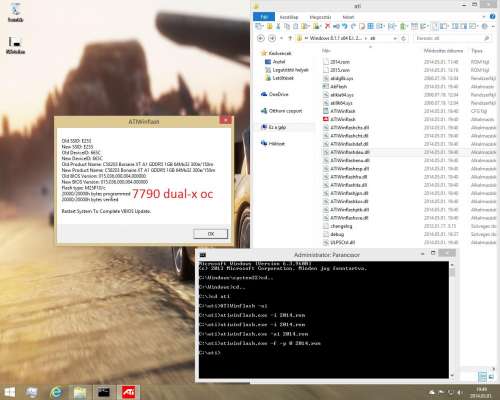Click the blue Undo arrow in Explorer toolbar
The width and height of the screenshot is (500, 400).
[345, 26]
